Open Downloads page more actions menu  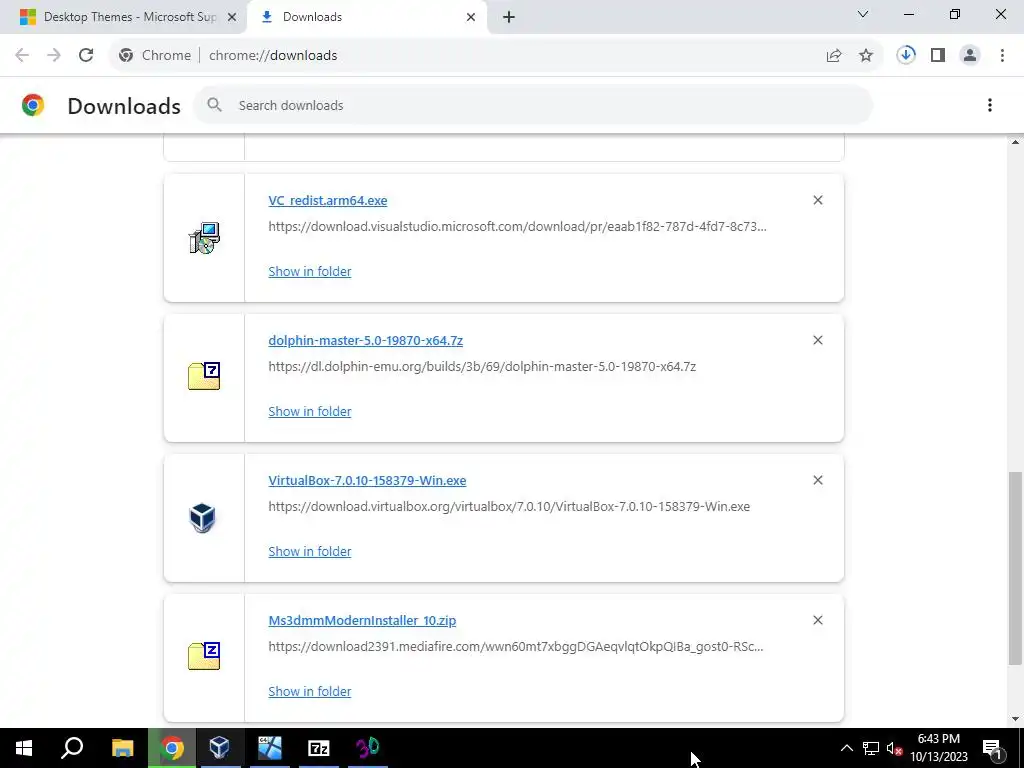coord(989,105)
